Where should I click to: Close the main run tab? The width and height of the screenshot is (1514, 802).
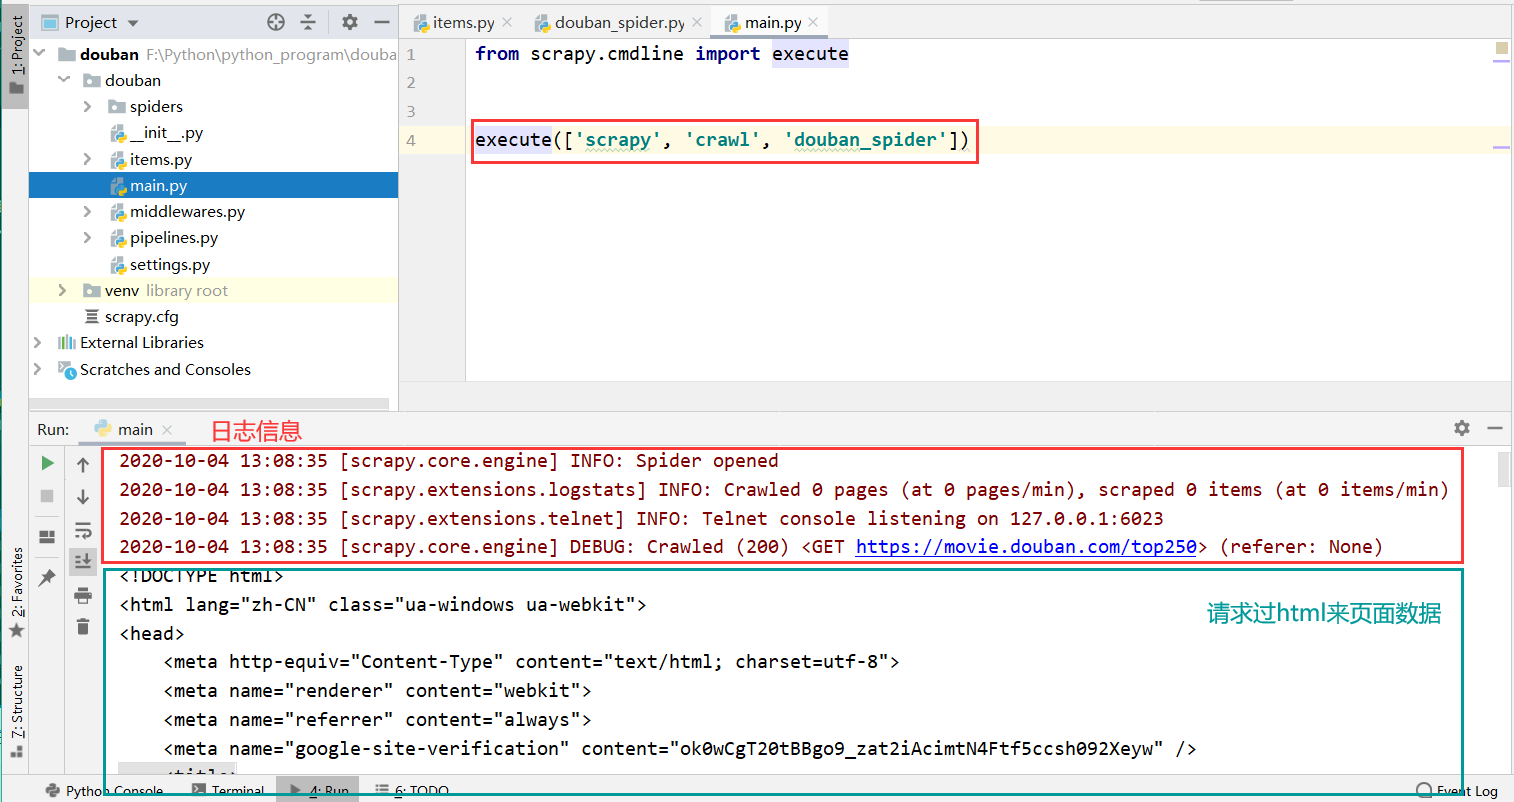167,430
